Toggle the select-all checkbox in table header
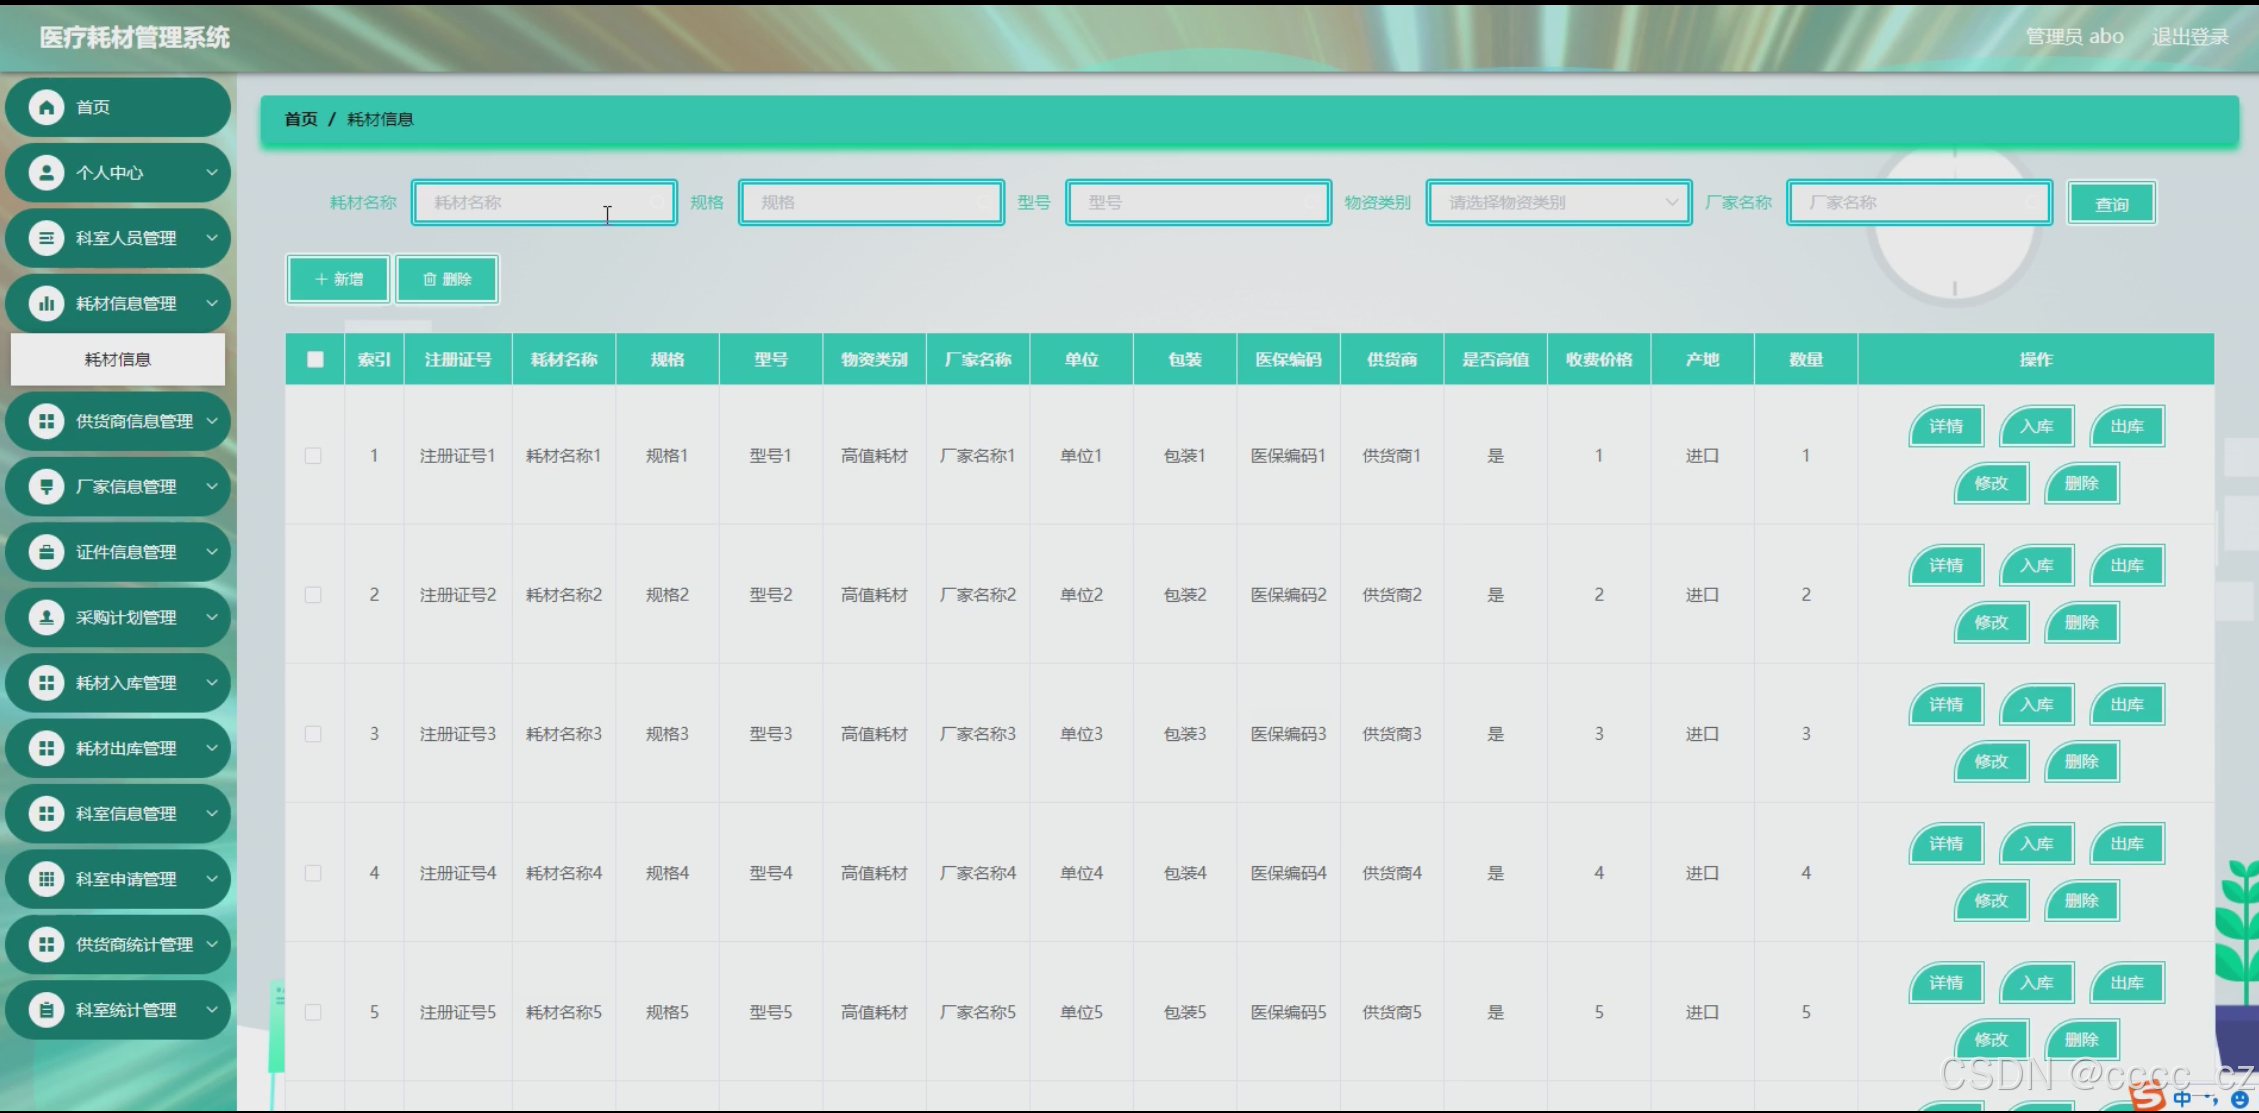The image size is (2259, 1113). click(x=315, y=359)
